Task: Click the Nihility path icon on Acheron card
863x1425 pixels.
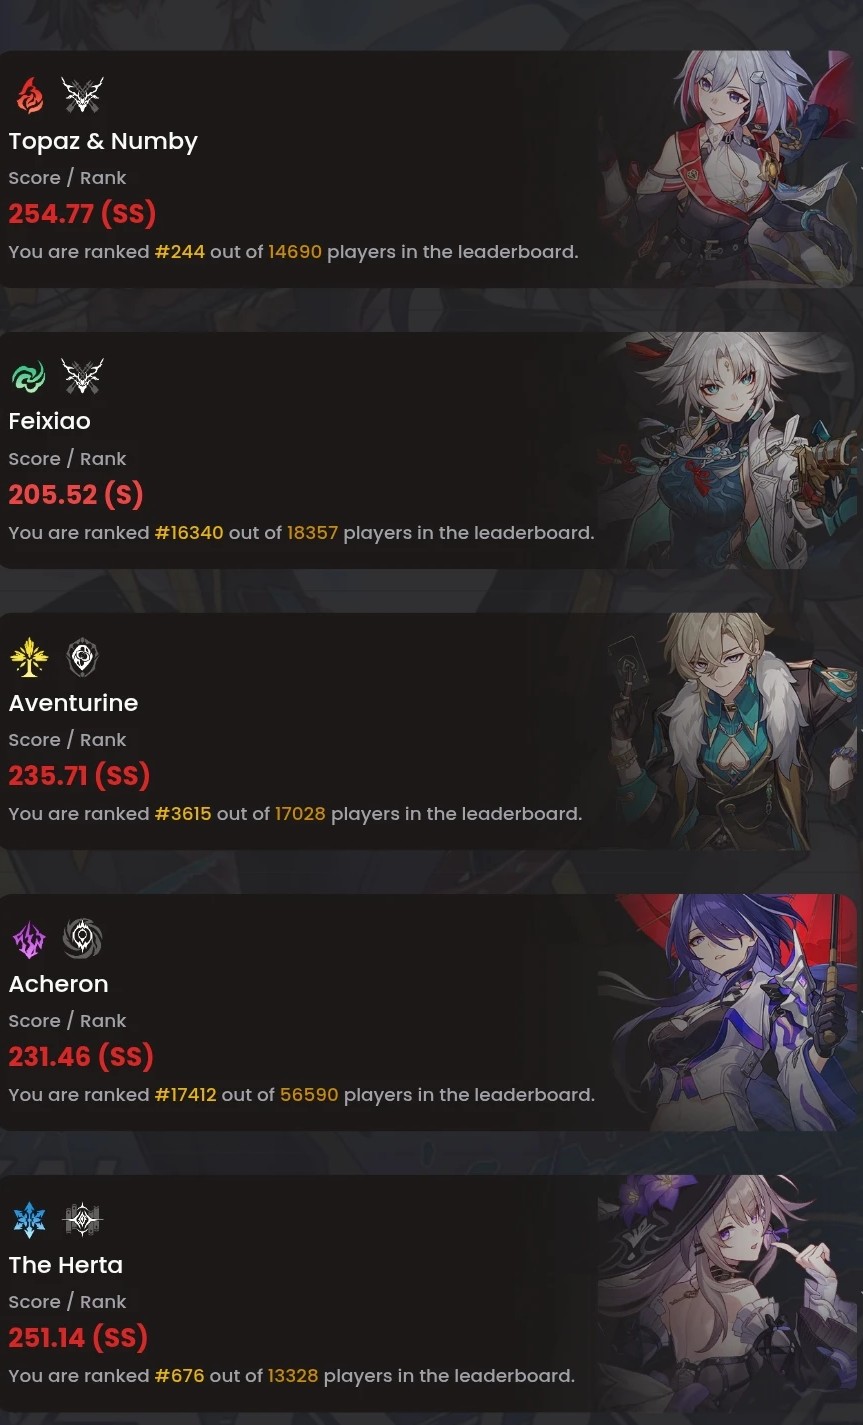Action: 82,938
